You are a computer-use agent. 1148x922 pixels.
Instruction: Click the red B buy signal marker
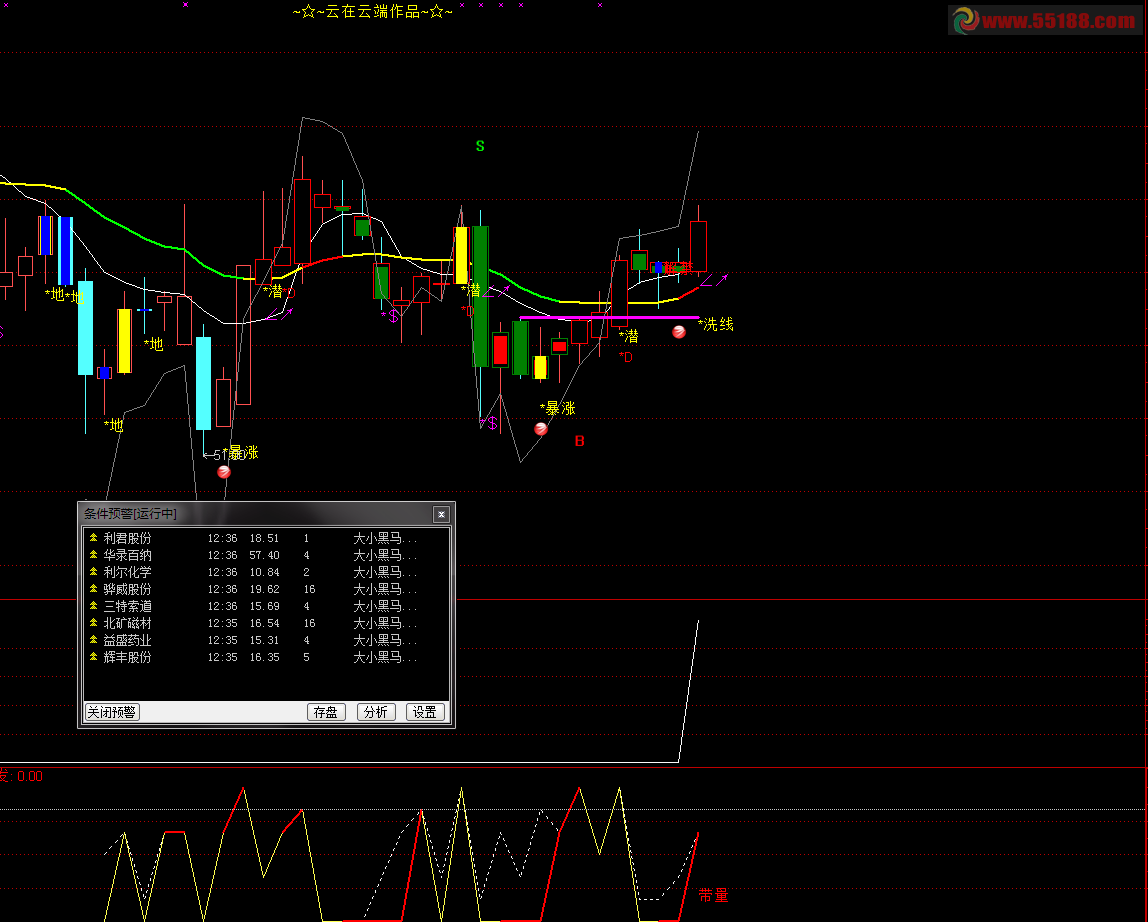[x=579, y=441]
